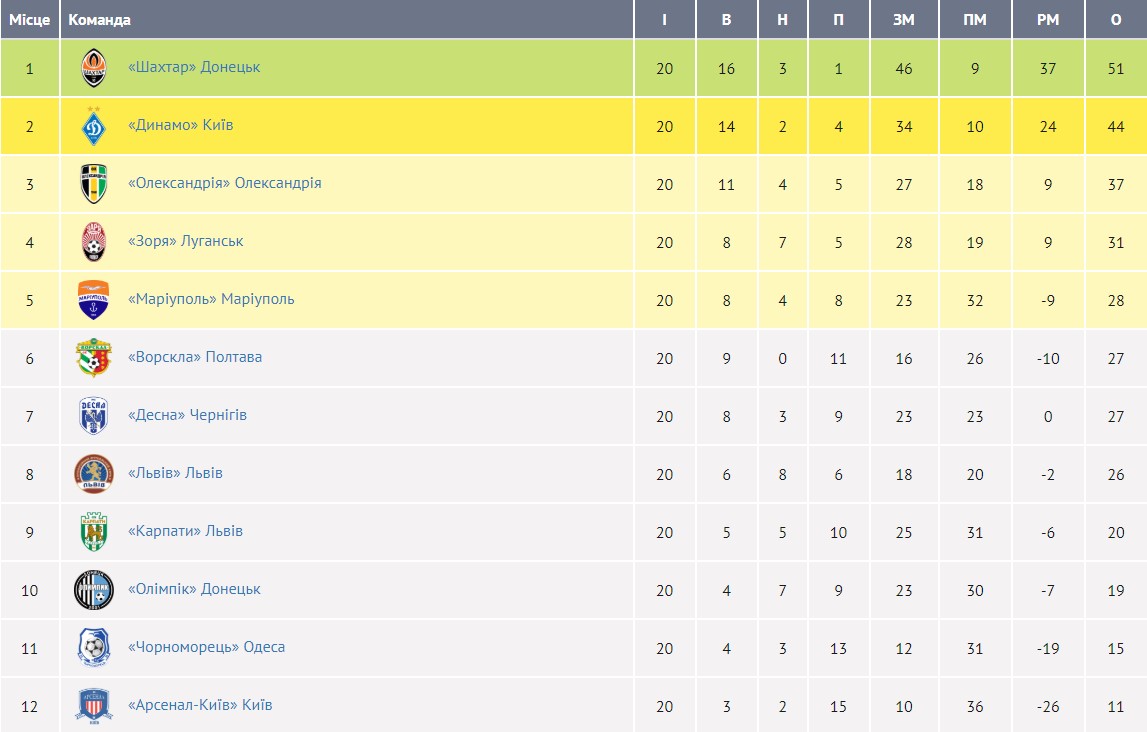Click the Chornomorets Odesa club crest
This screenshot has height=732, width=1147.
pos(93,648)
